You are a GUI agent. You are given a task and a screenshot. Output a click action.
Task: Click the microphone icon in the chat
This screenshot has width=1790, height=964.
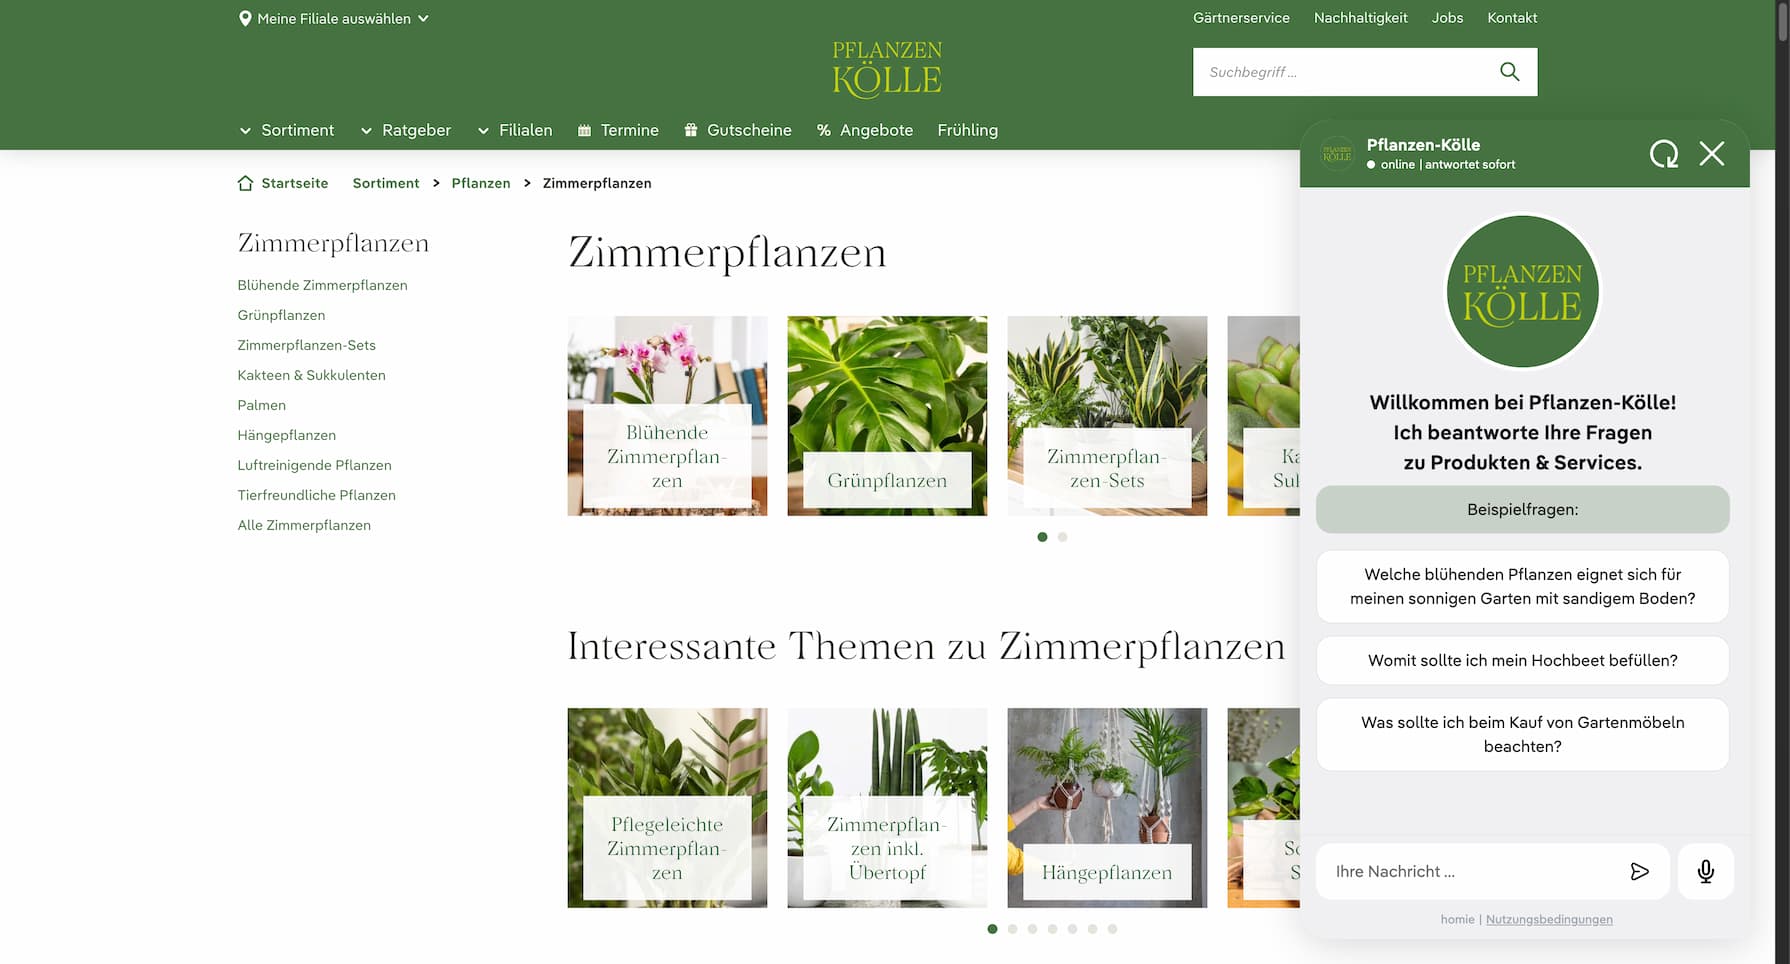[x=1705, y=871]
